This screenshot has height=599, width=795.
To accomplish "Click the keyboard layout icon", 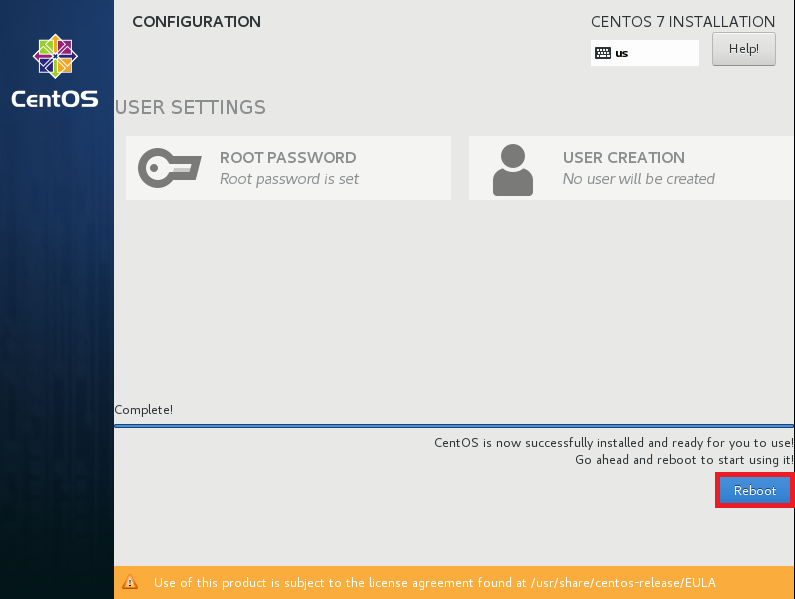I will (602, 53).
